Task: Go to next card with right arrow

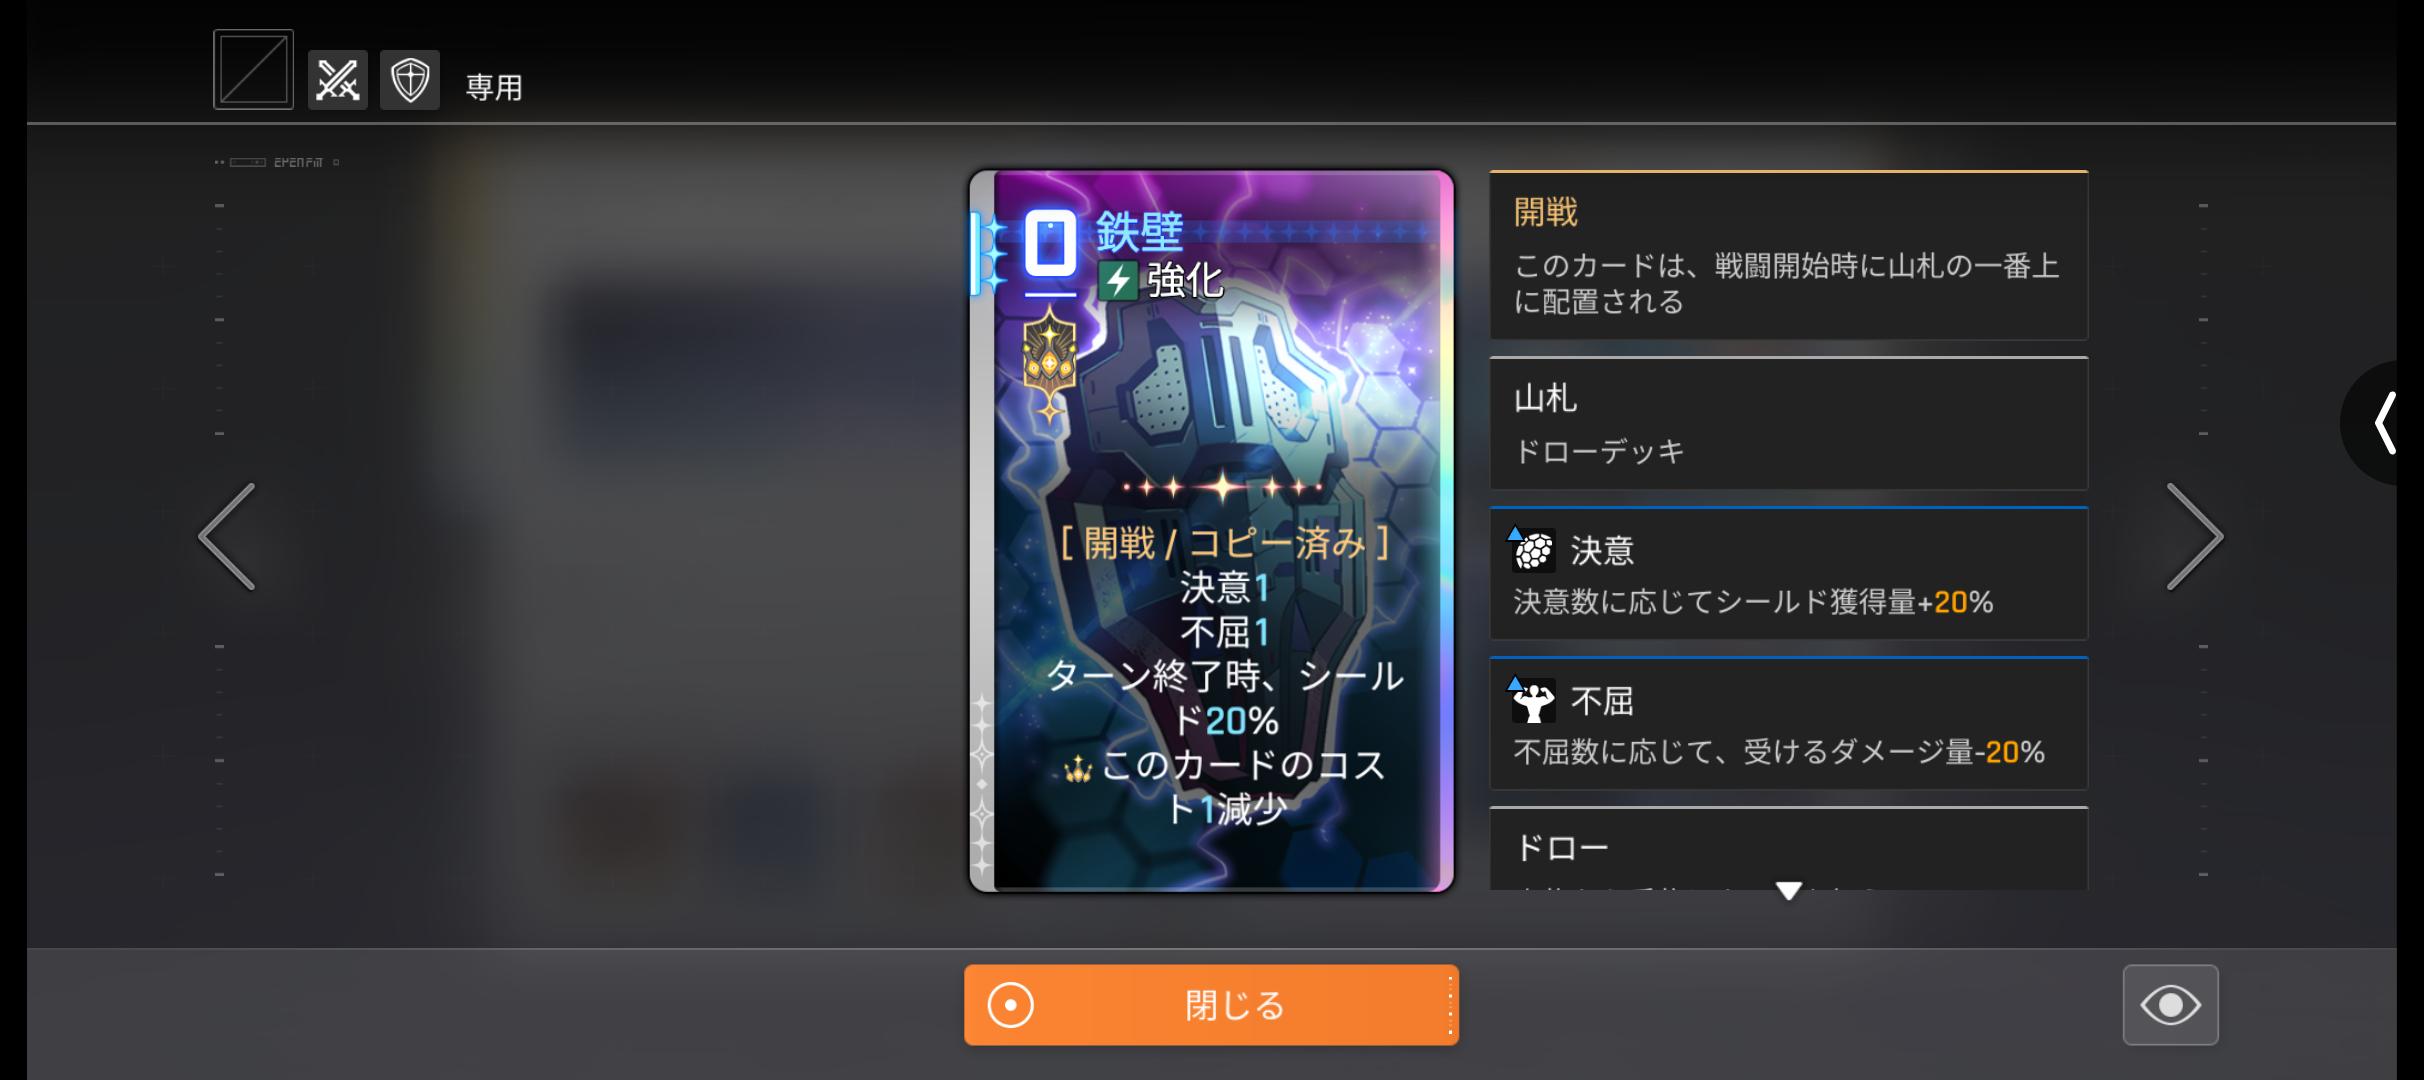Action: point(2194,537)
